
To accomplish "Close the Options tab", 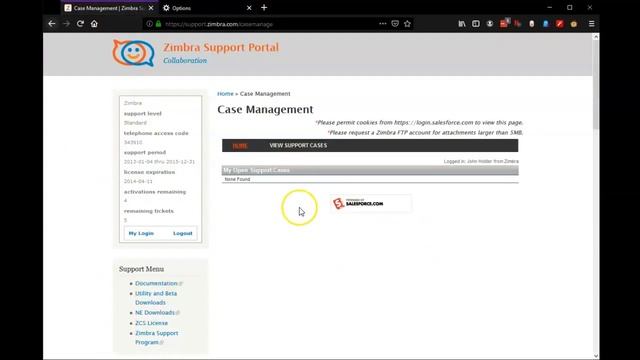I will (x=249, y=8).
